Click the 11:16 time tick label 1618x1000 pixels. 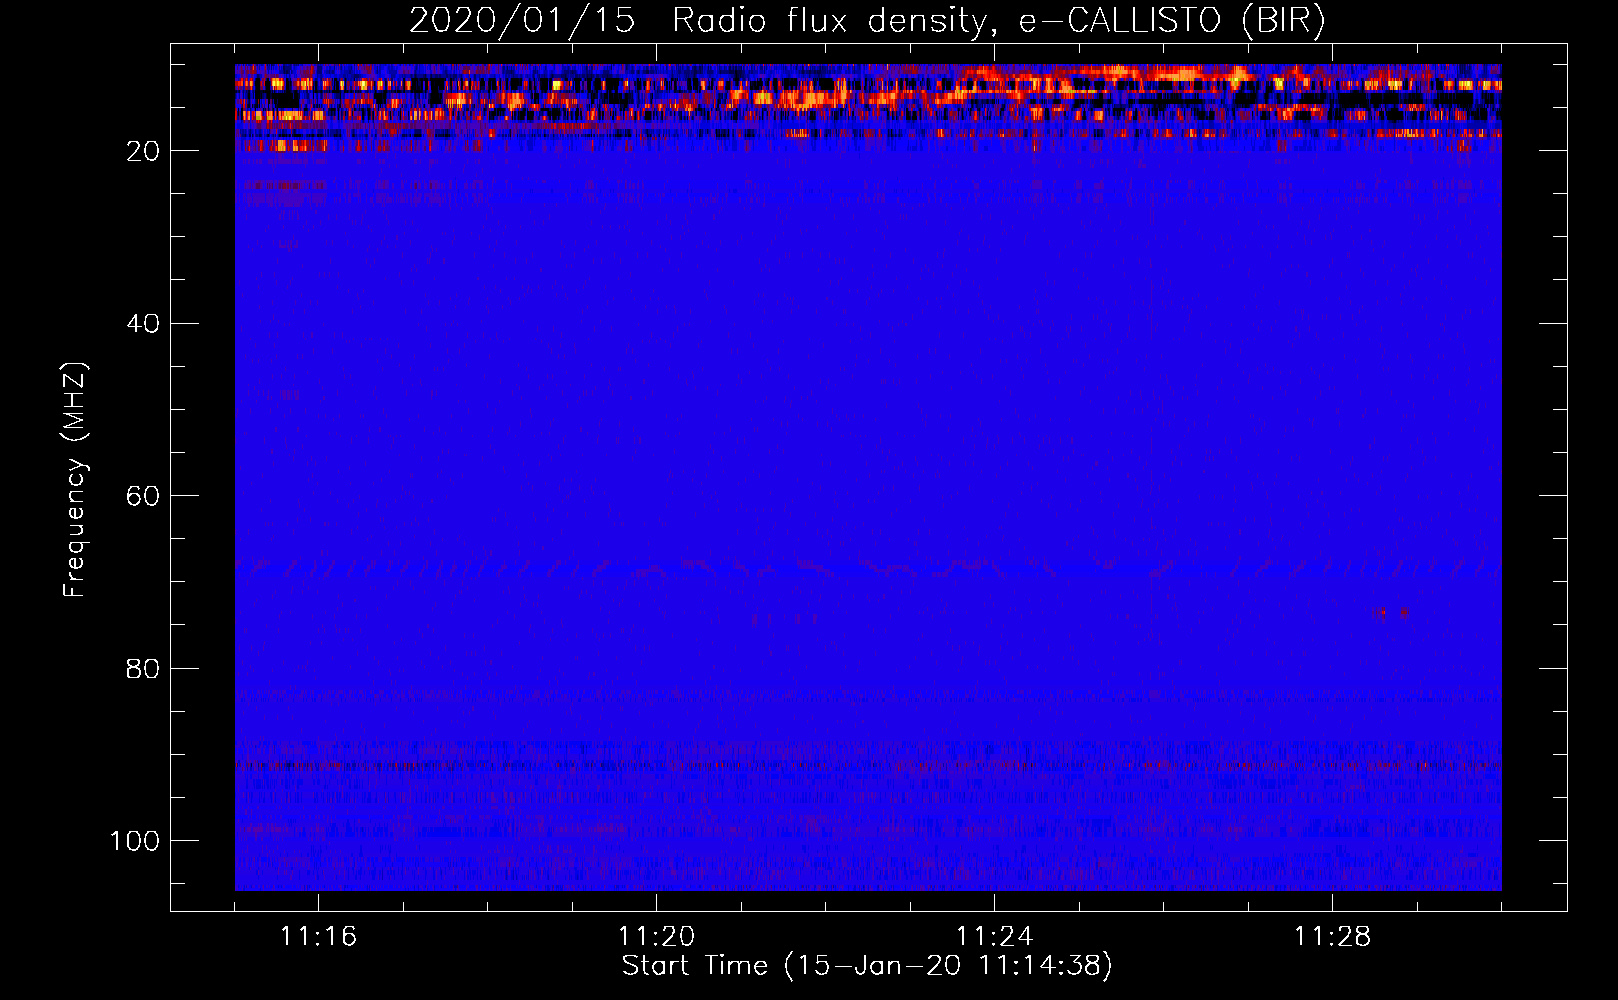tap(318, 937)
